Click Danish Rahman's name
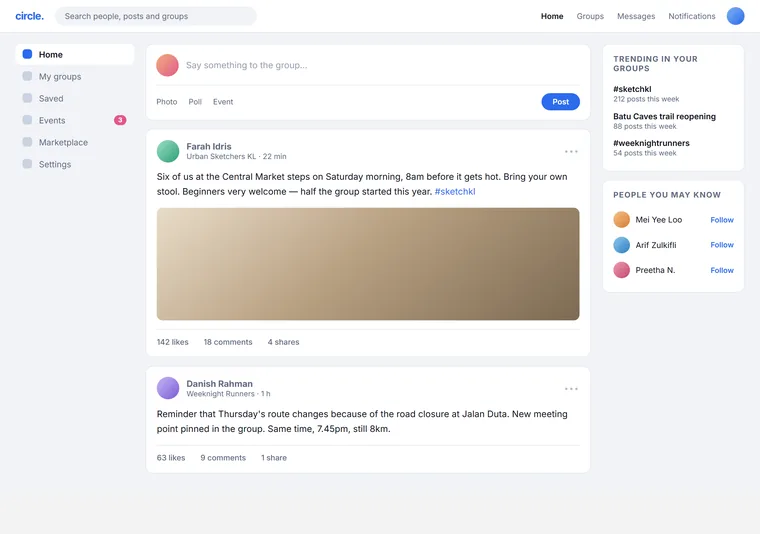The height and width of the screenshot is (534, 760). pyautogui.click(x=220, y=383)
